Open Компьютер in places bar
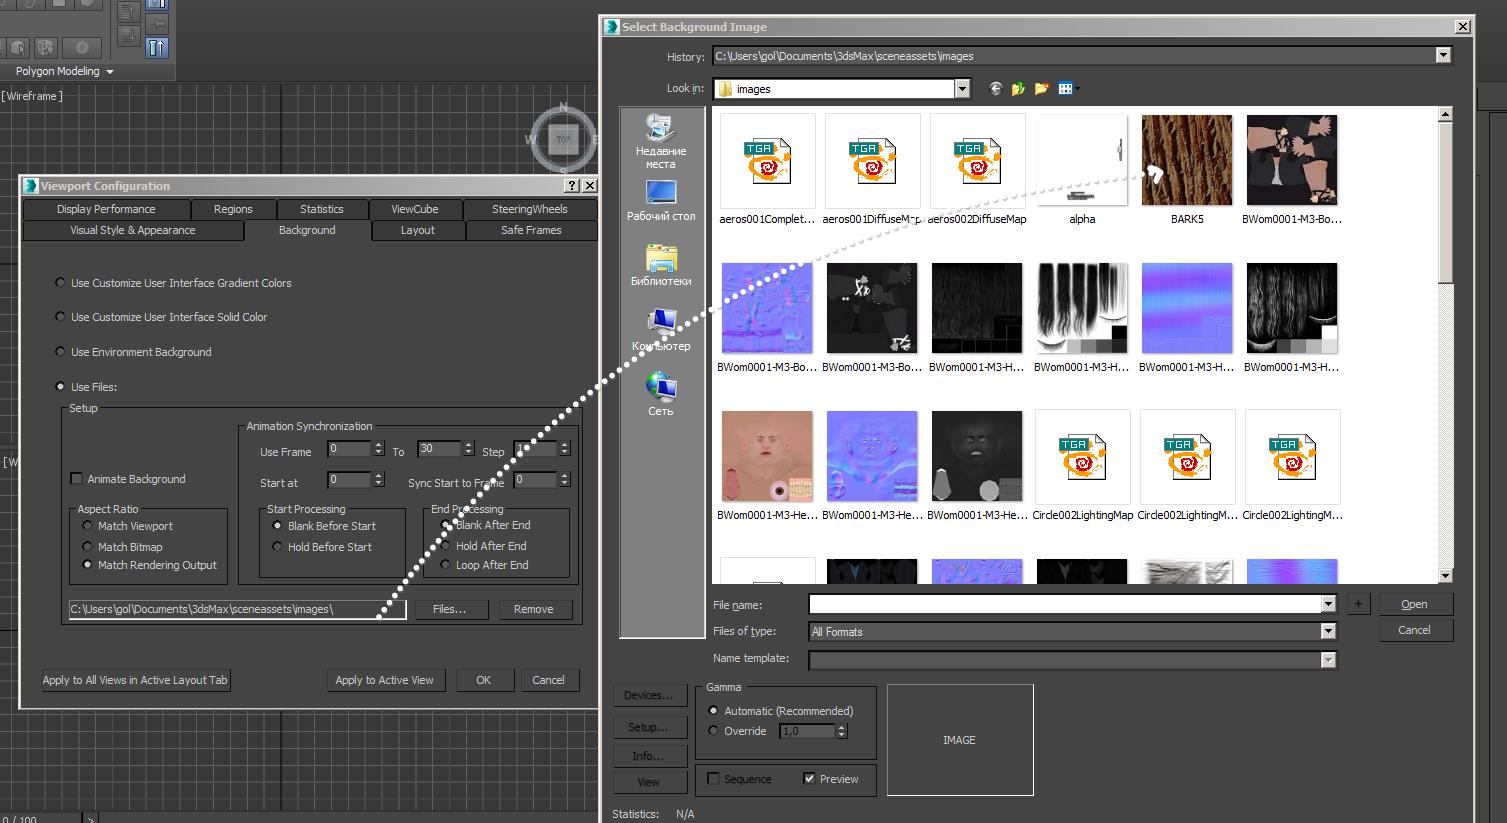The height and width of the screenshot is (823, 1507). tap(660, 330)
